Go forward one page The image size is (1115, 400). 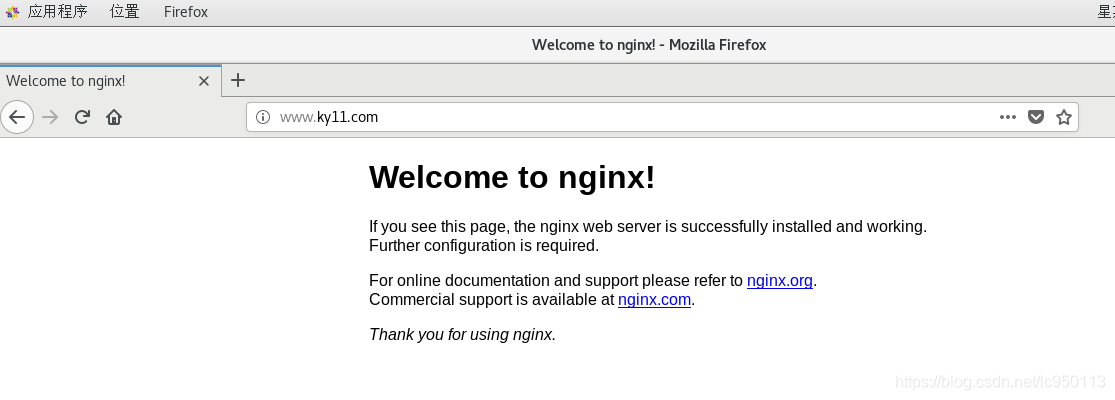coord(50,117)
